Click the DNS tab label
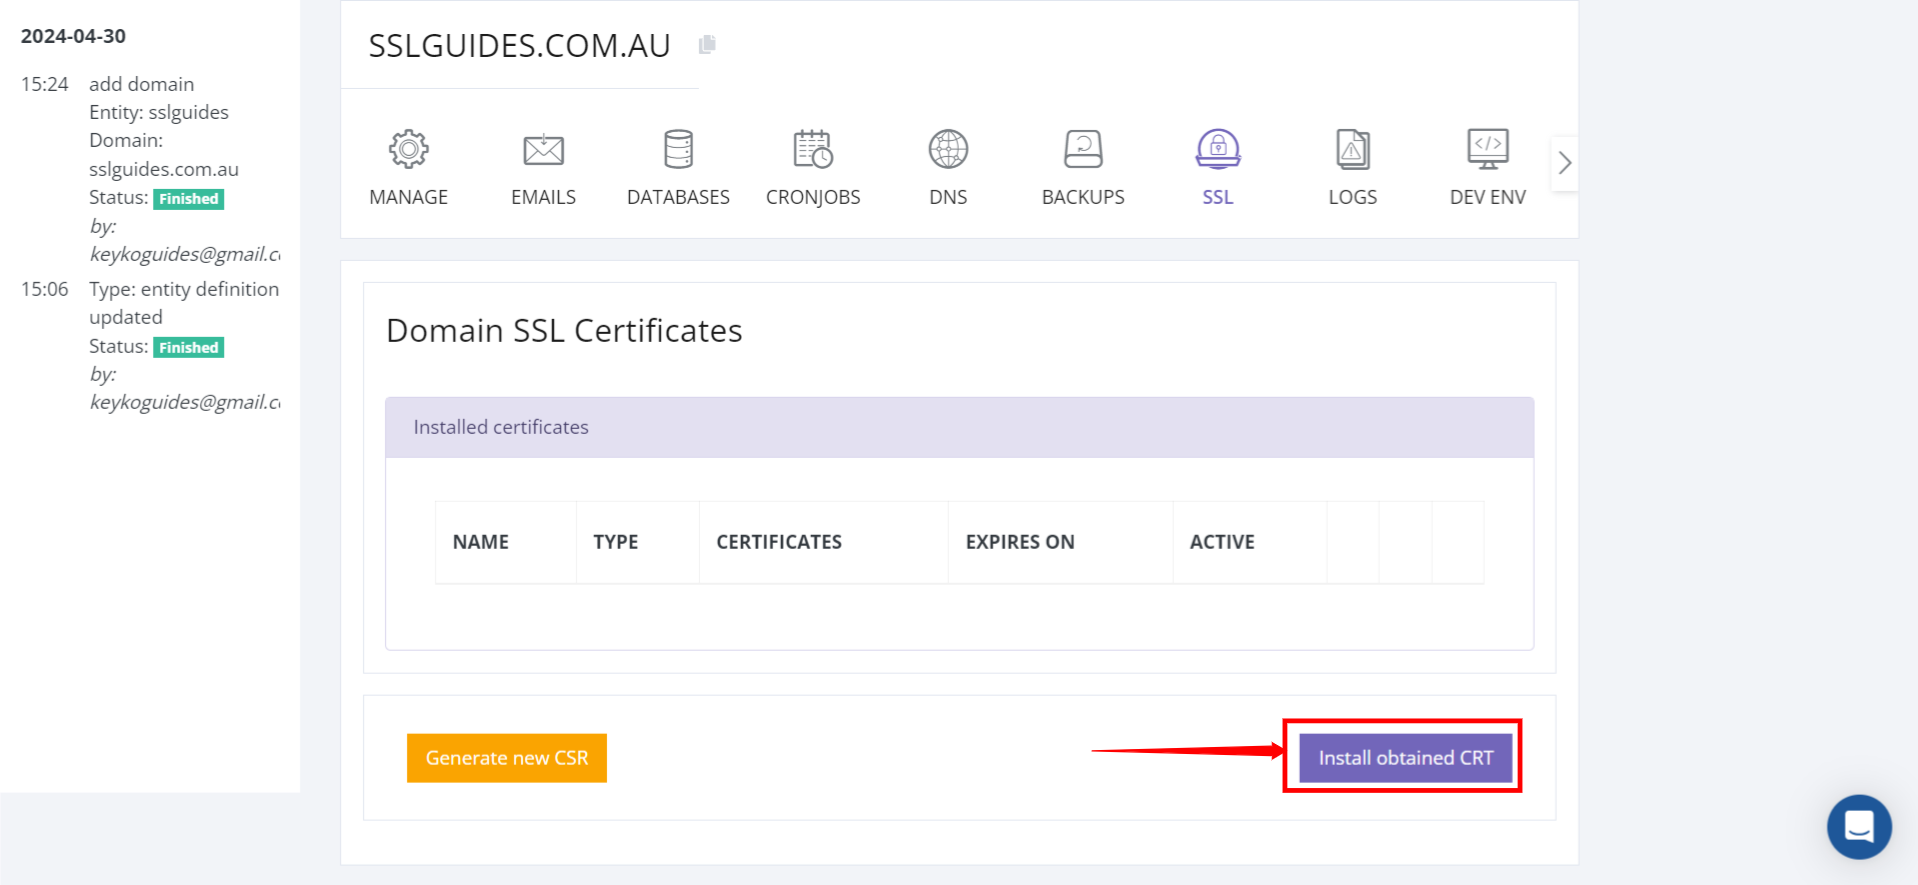1918x885 pixels. pyautogui.click(x=948, y=197)
